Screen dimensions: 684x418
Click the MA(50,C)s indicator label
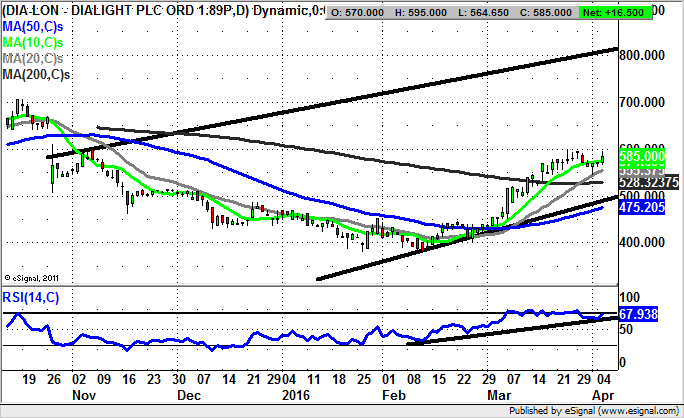pyautogui.click(x=32, y=26)
